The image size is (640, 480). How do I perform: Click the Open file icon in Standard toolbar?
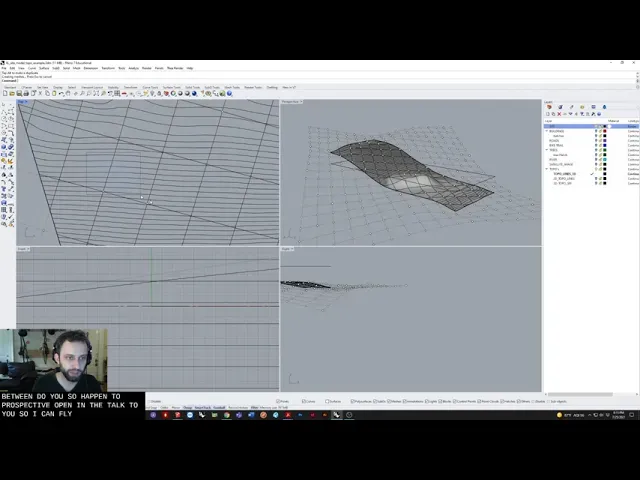click(11, 94)
